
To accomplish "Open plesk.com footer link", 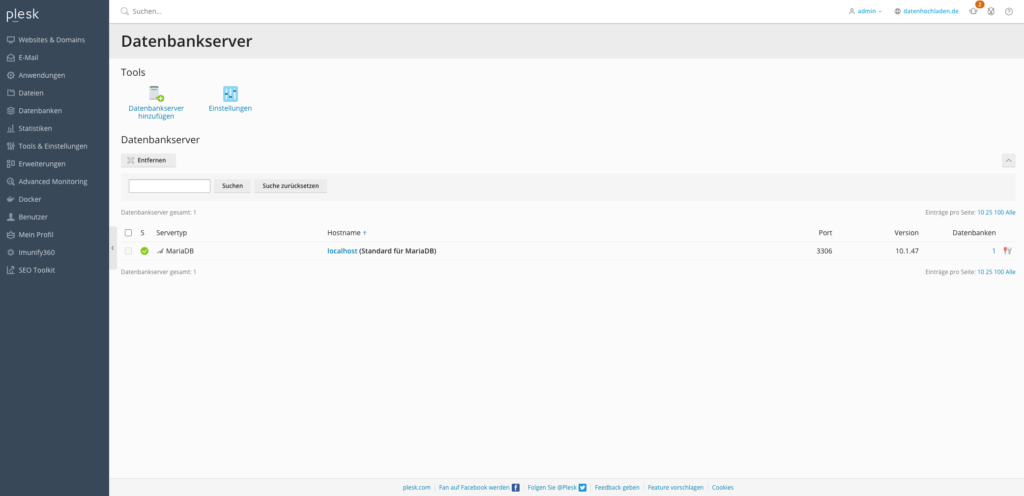I will (417, 488).
